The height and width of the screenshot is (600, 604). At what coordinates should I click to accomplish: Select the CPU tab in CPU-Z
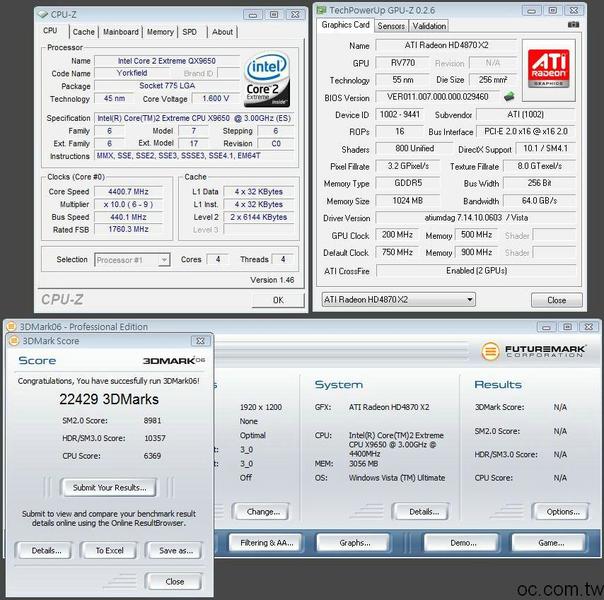click(x=50, y=30)
